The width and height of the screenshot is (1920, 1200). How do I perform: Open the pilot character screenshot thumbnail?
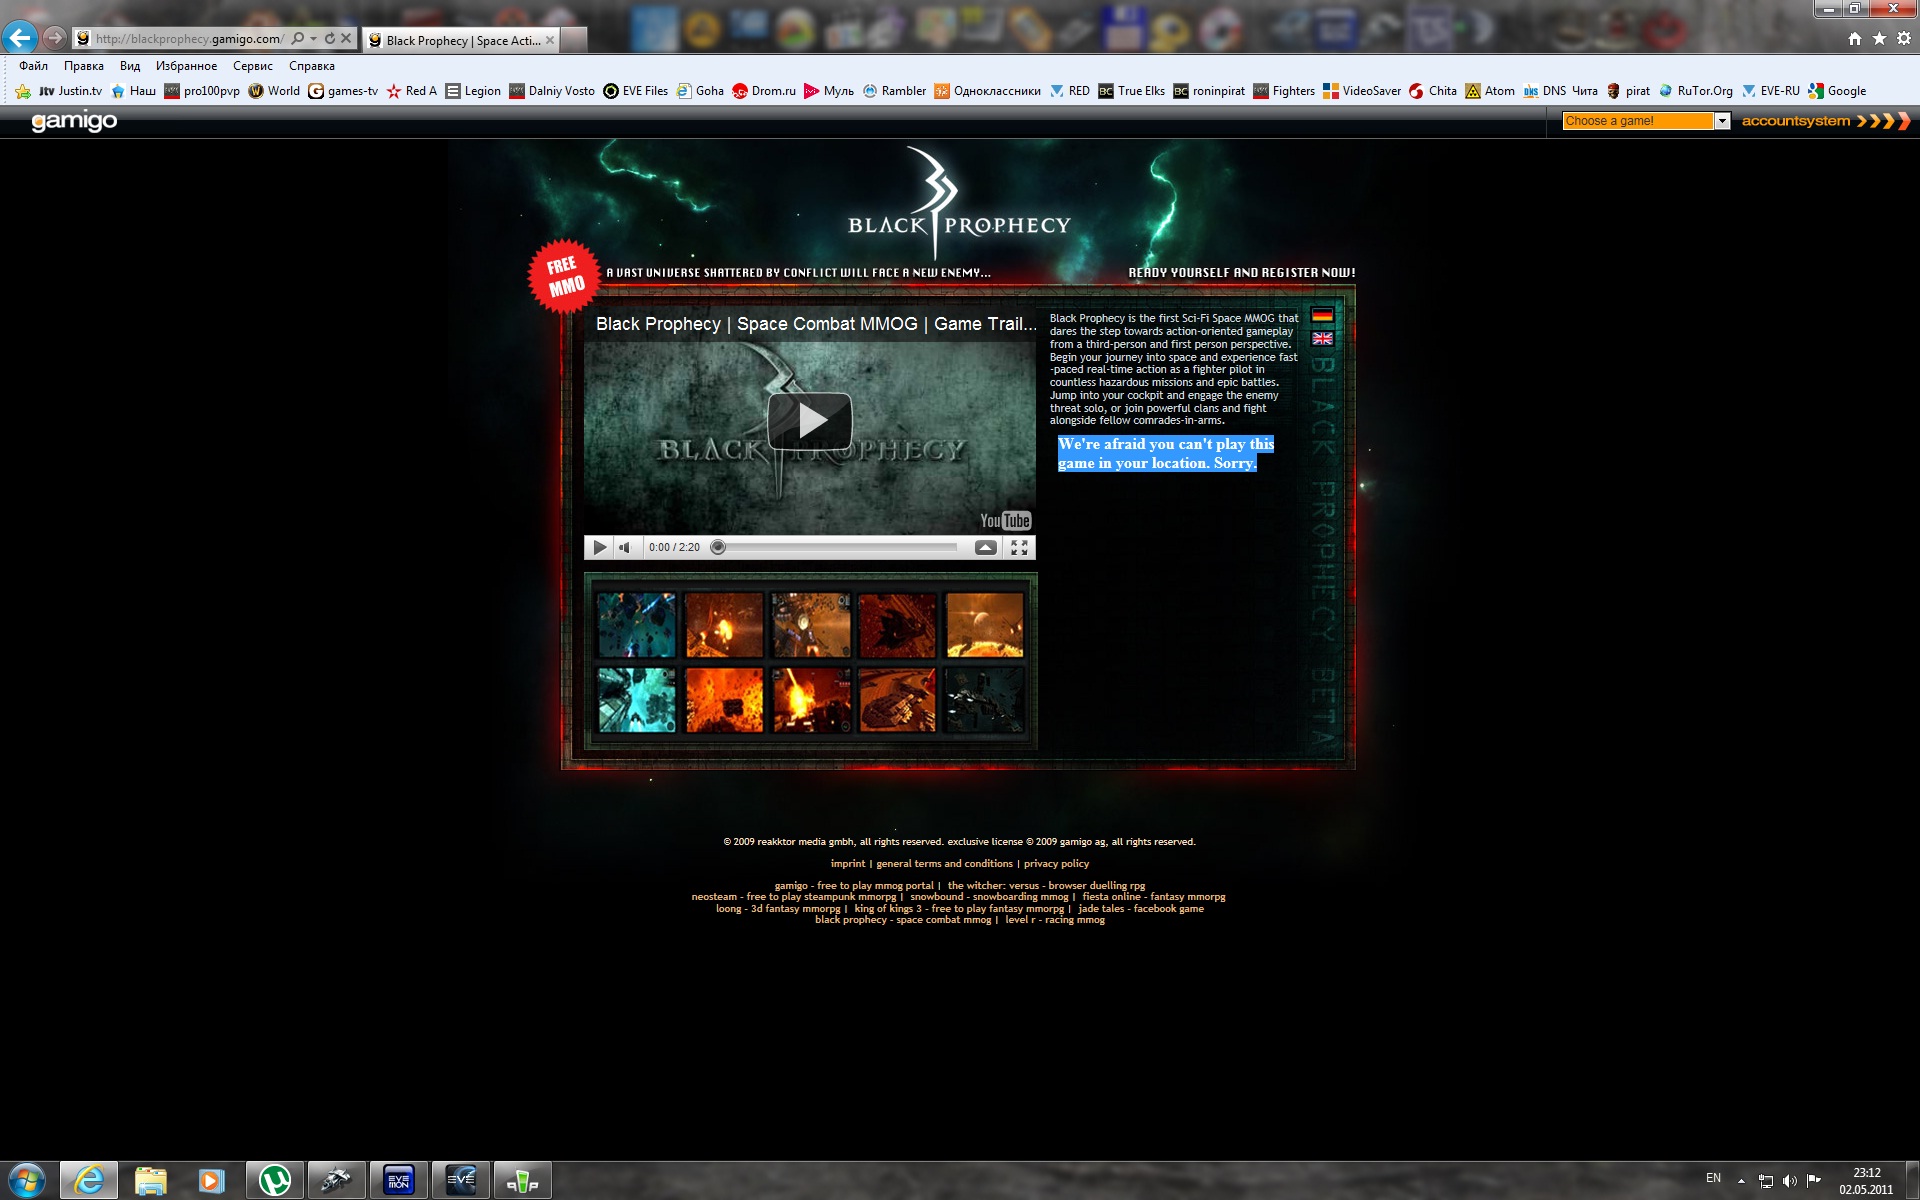point(811,625)
